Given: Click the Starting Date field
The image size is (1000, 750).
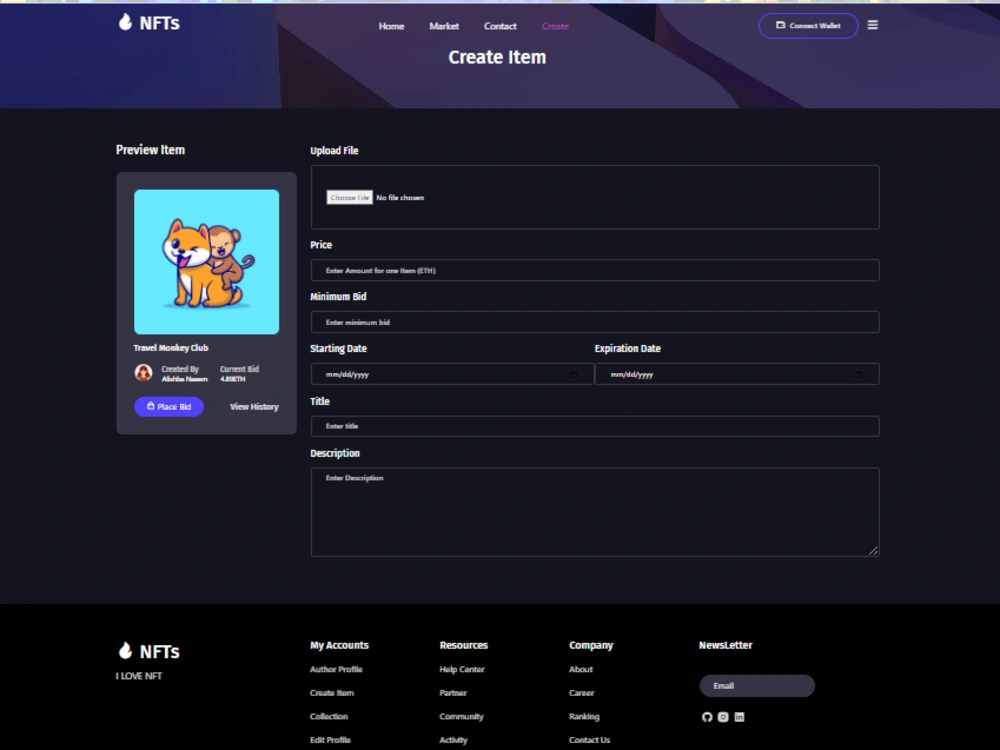Looking at the screenshot, I should click(x=452, y=374).
